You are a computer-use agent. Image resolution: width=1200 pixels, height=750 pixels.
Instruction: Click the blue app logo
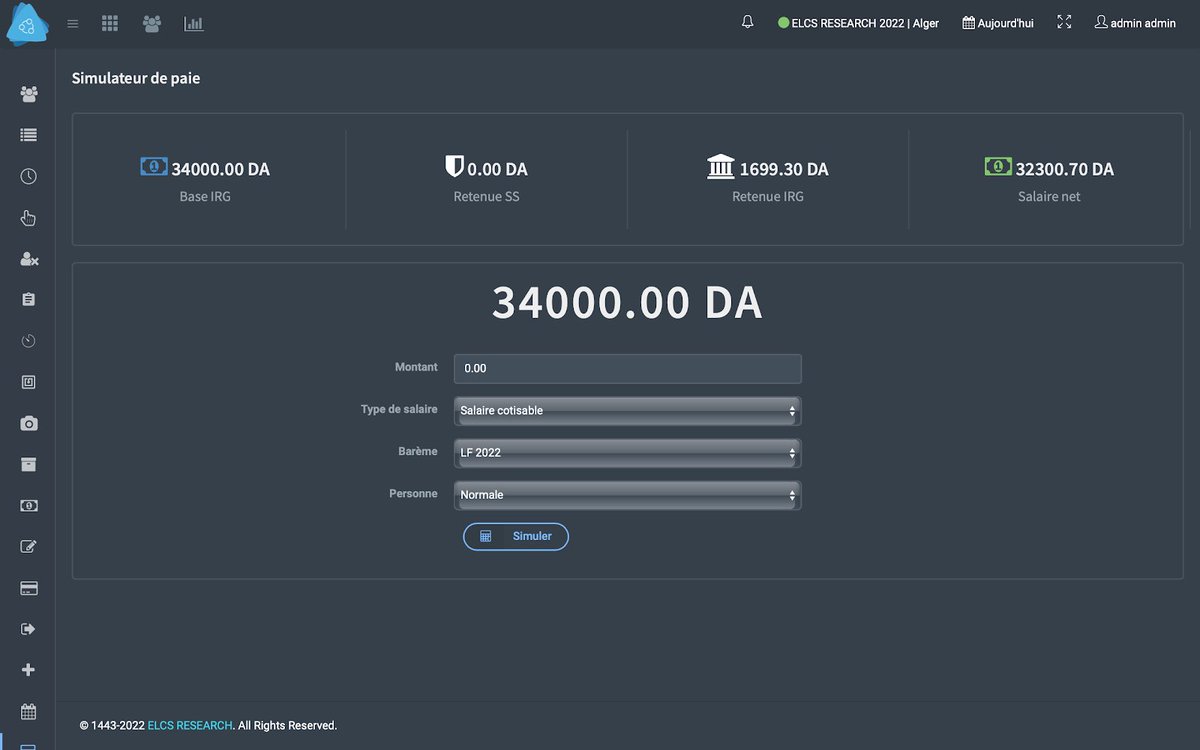tap(27, 24)
